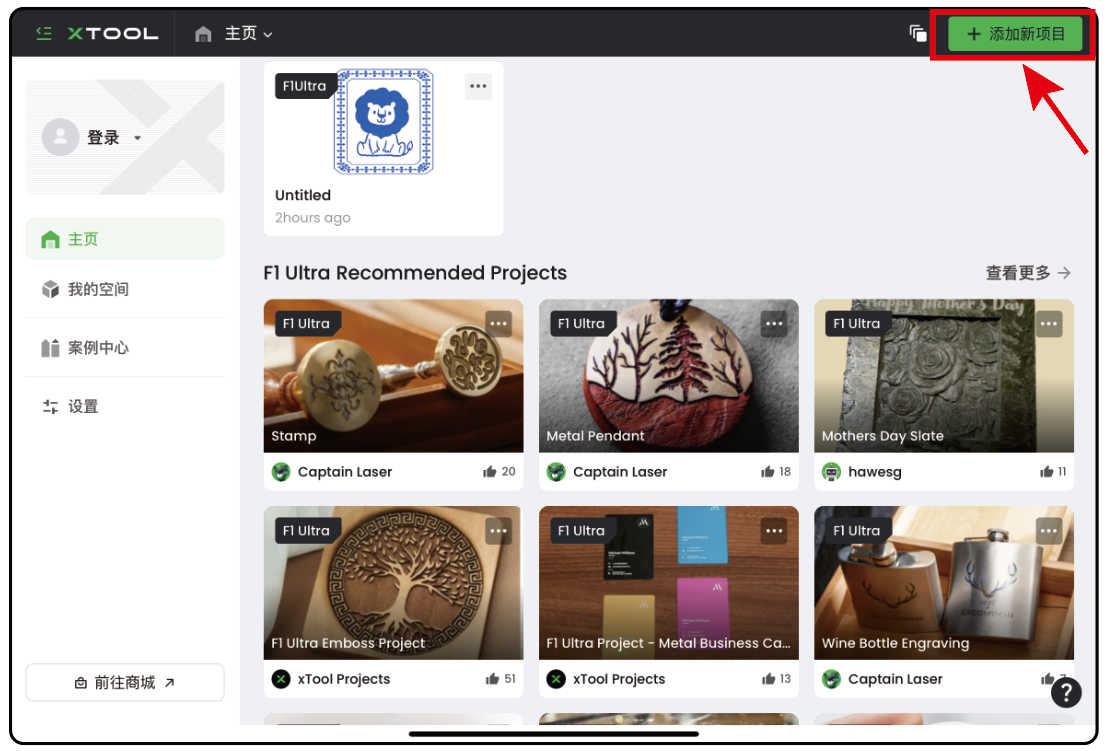Like the F1 Ultra Emboss Project
The image size is (1106, 751).
[492, 678]
